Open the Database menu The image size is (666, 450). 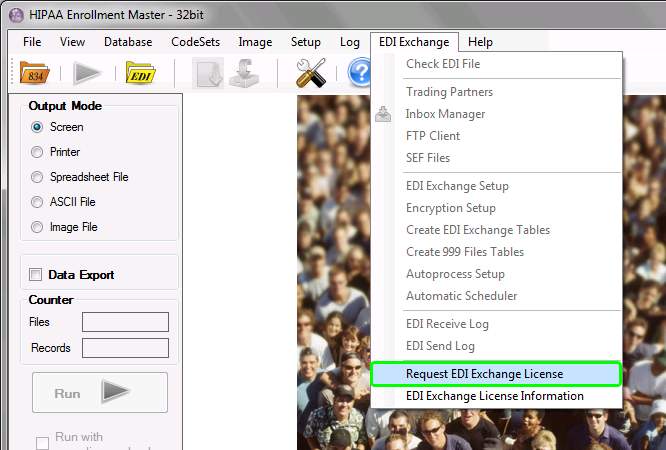pyautogui.click(x=128, y=42)
